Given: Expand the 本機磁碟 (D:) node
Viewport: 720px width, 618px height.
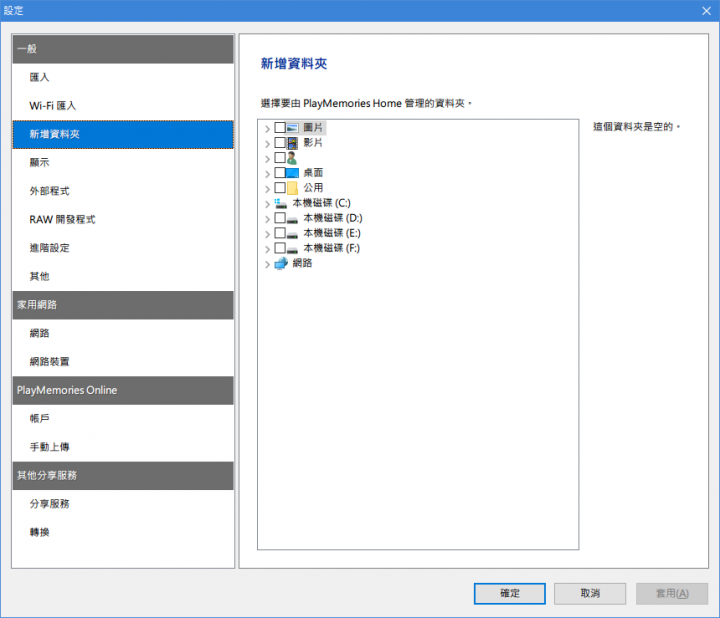Looking at the screenshot, I should click(267, 219).
